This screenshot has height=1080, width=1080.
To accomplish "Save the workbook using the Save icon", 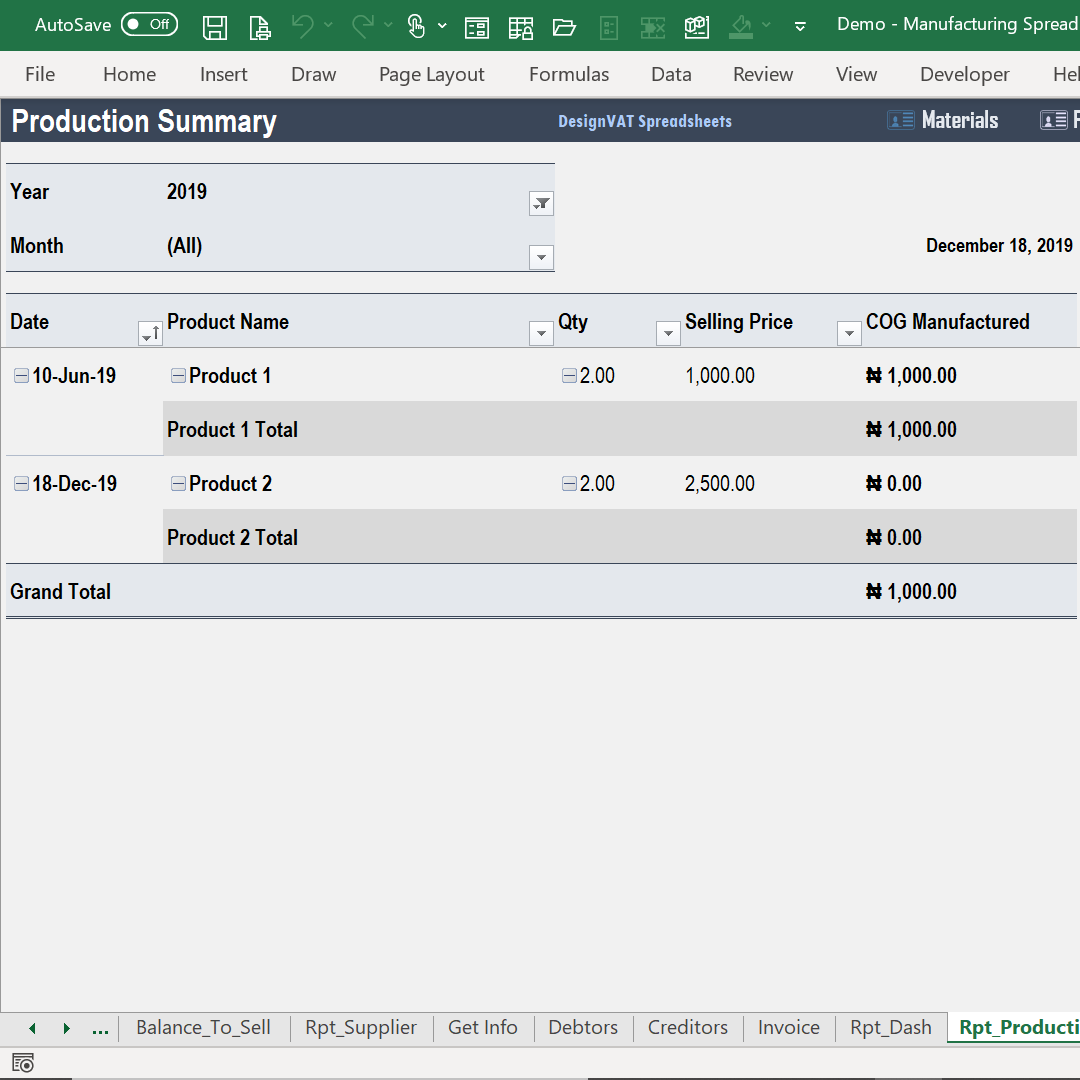I will (x=214, y=27).
